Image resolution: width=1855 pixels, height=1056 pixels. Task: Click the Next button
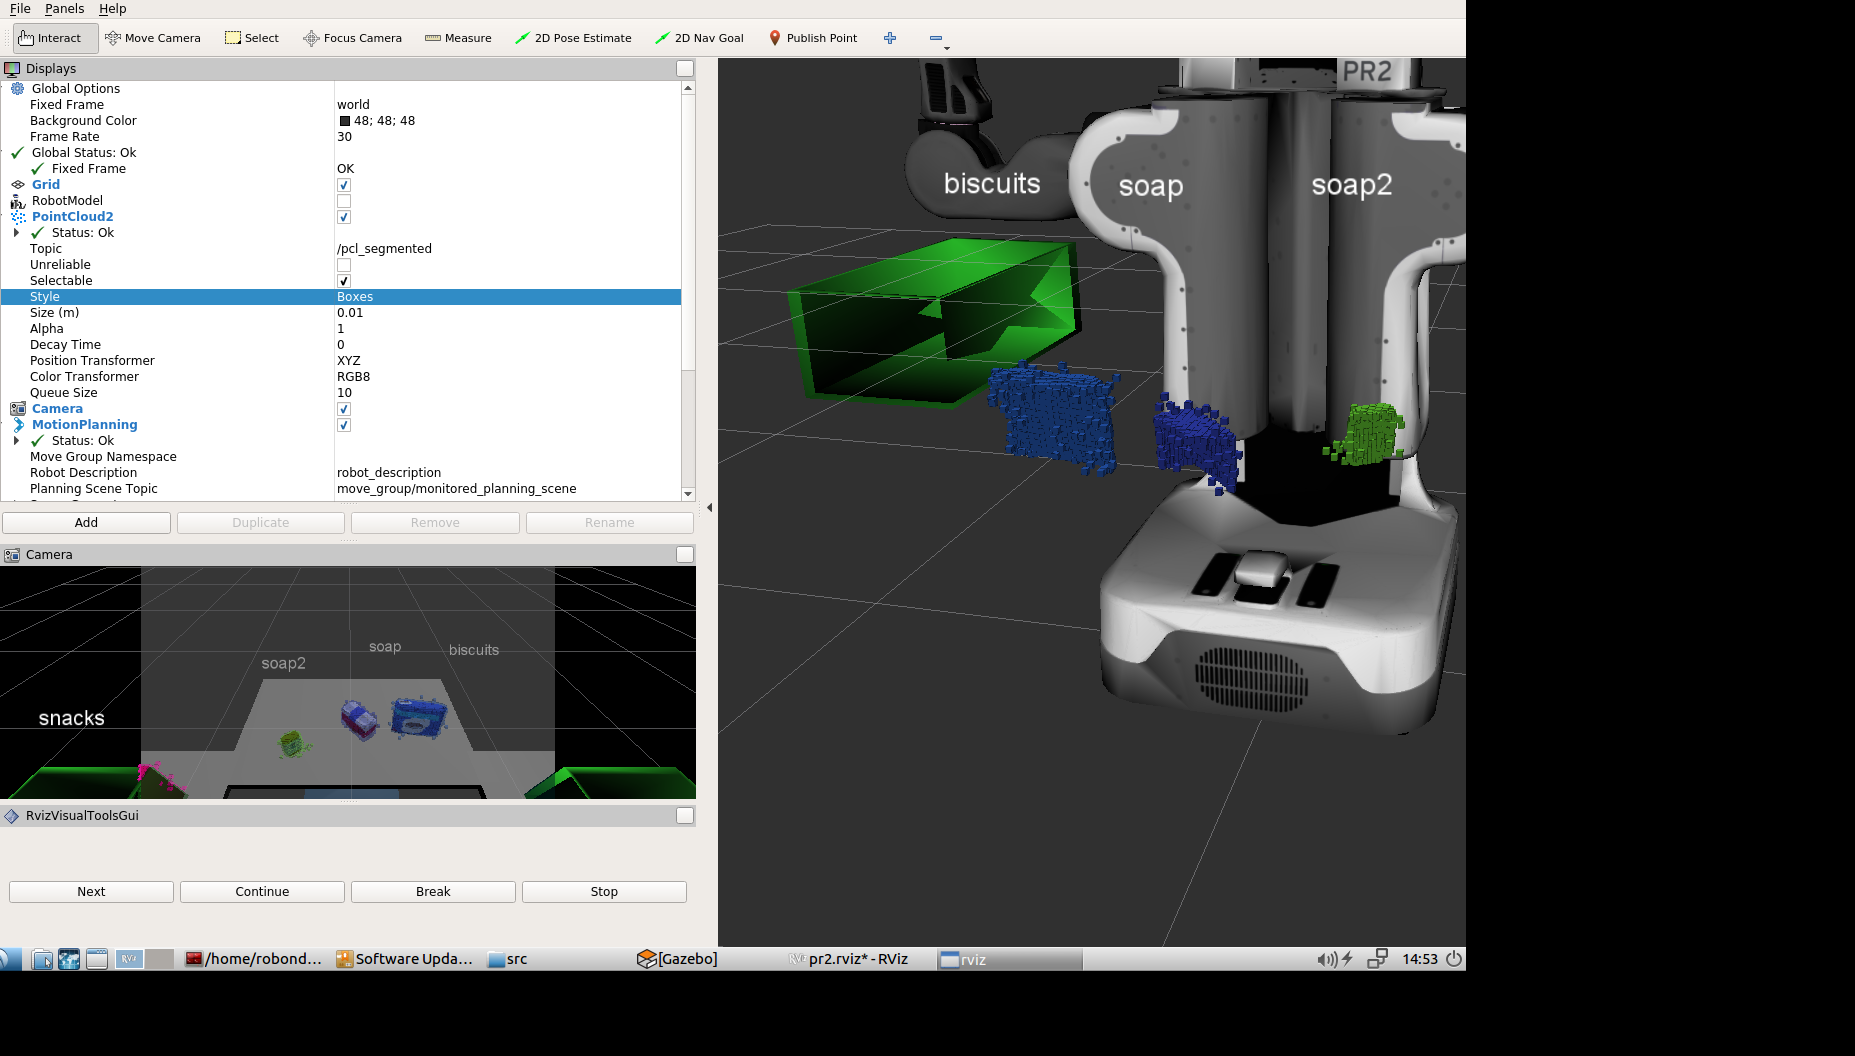(x=91, y=892)
